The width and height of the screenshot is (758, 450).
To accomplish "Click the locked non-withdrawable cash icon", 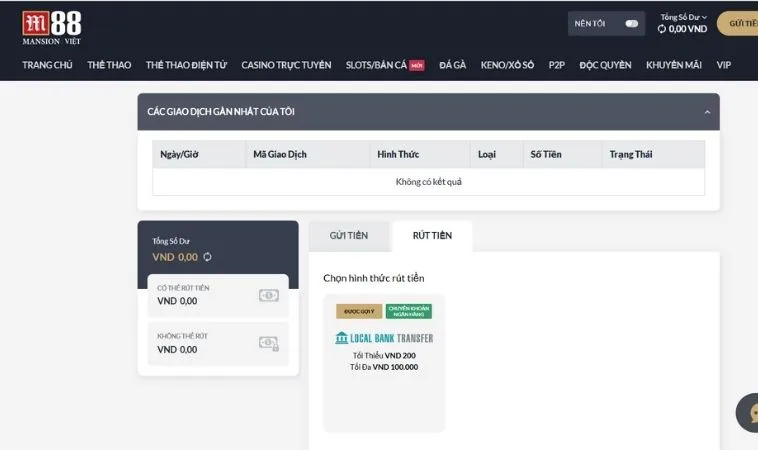I will point(268,343).
